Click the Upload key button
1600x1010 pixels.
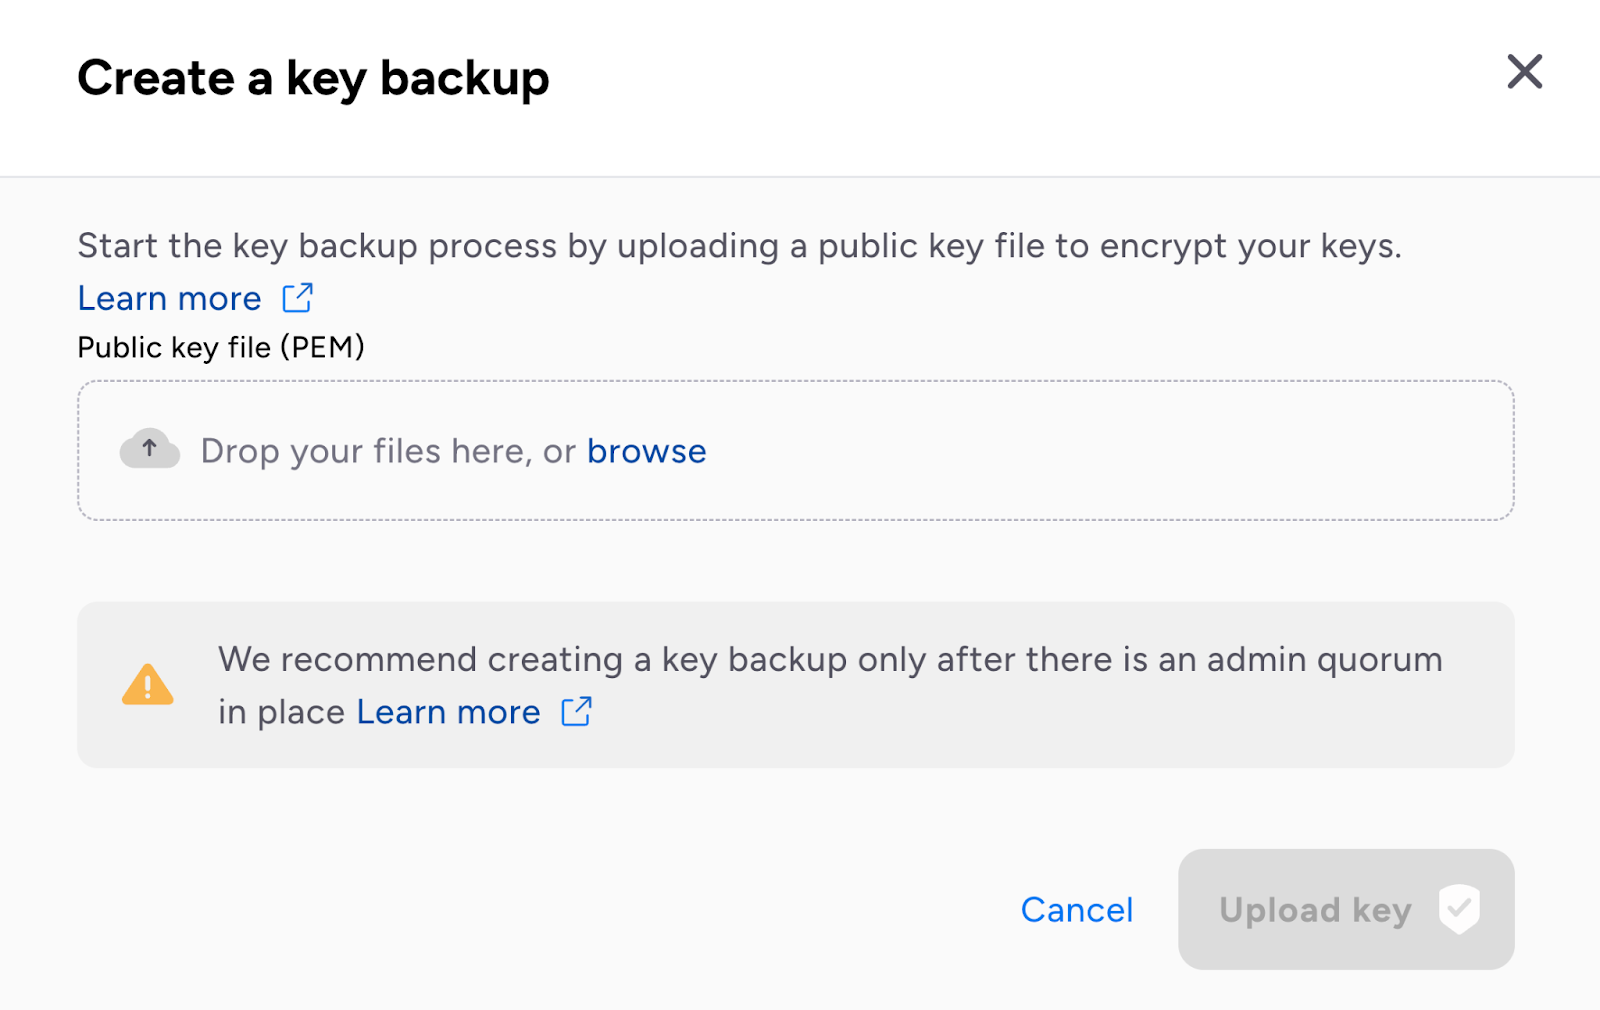click(x=1346, y=909)
